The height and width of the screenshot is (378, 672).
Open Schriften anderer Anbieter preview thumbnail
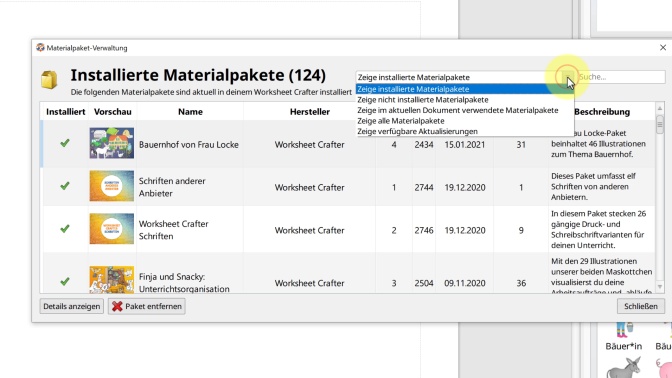[x=111, y=186]
